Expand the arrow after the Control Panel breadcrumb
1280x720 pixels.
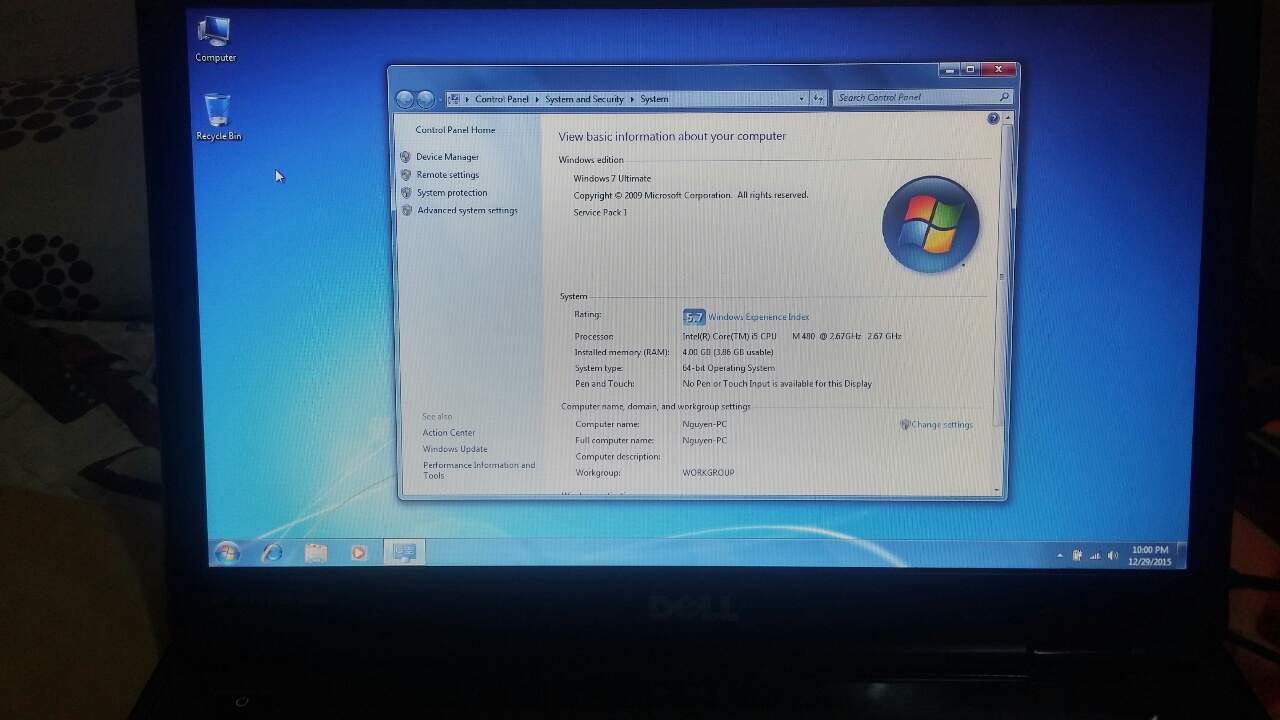[x=537, y=99]
